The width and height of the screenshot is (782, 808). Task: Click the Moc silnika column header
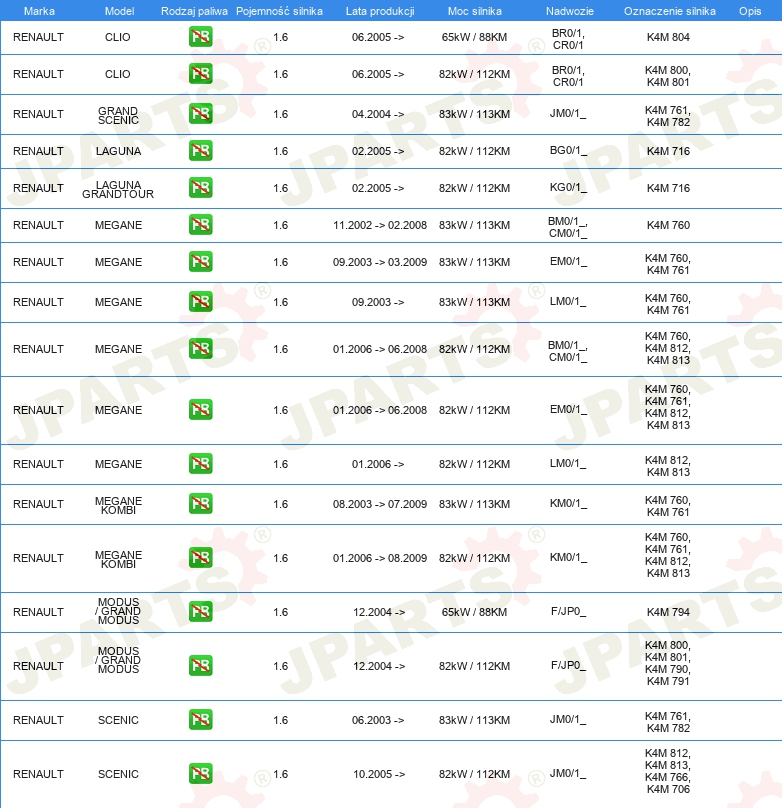click(x=474, y=11)
